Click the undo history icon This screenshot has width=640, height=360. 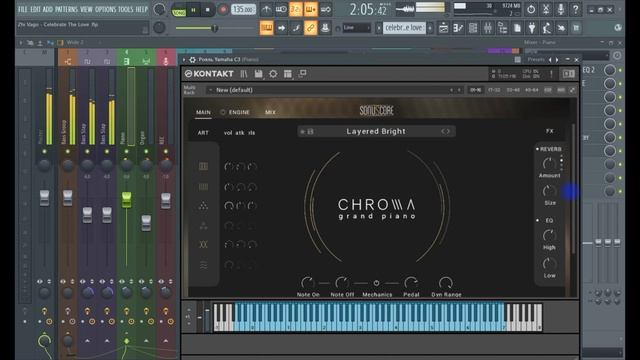click(531, 9)
